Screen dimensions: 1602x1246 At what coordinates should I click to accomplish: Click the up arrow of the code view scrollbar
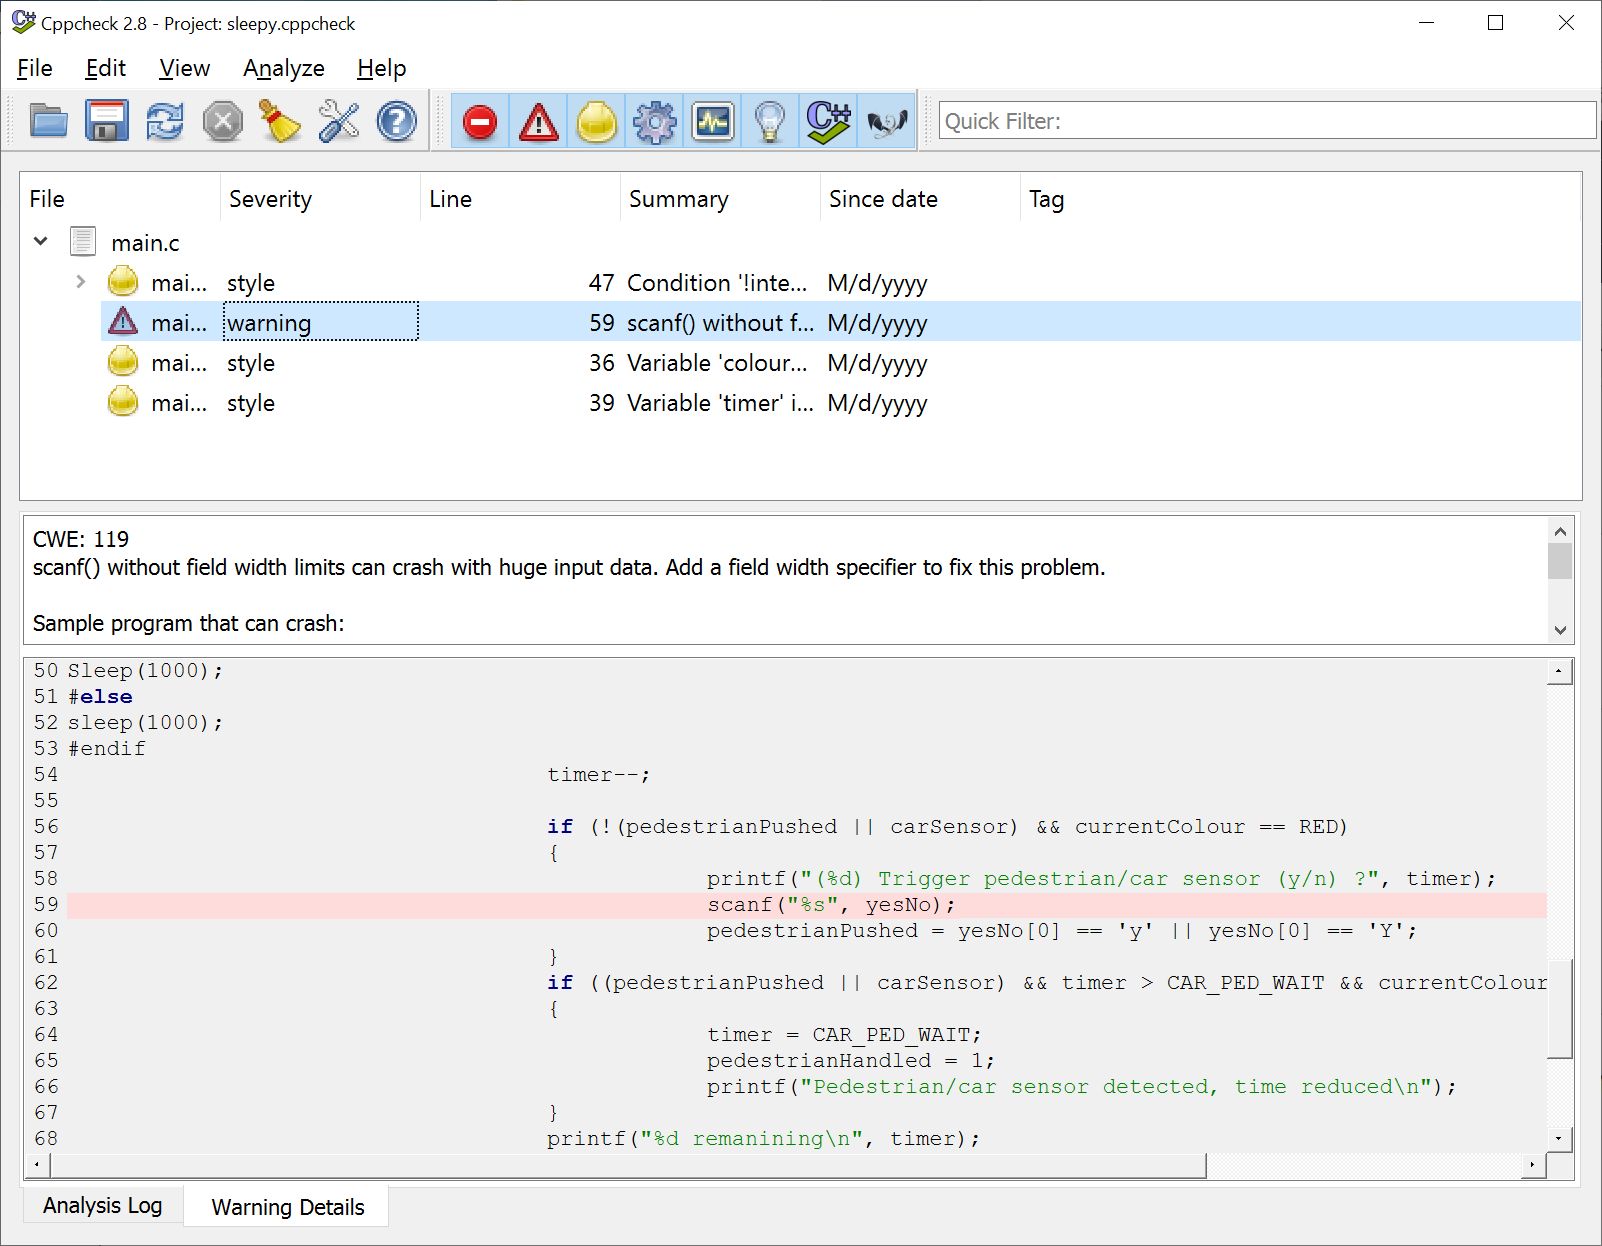(x=1559, y=671)
